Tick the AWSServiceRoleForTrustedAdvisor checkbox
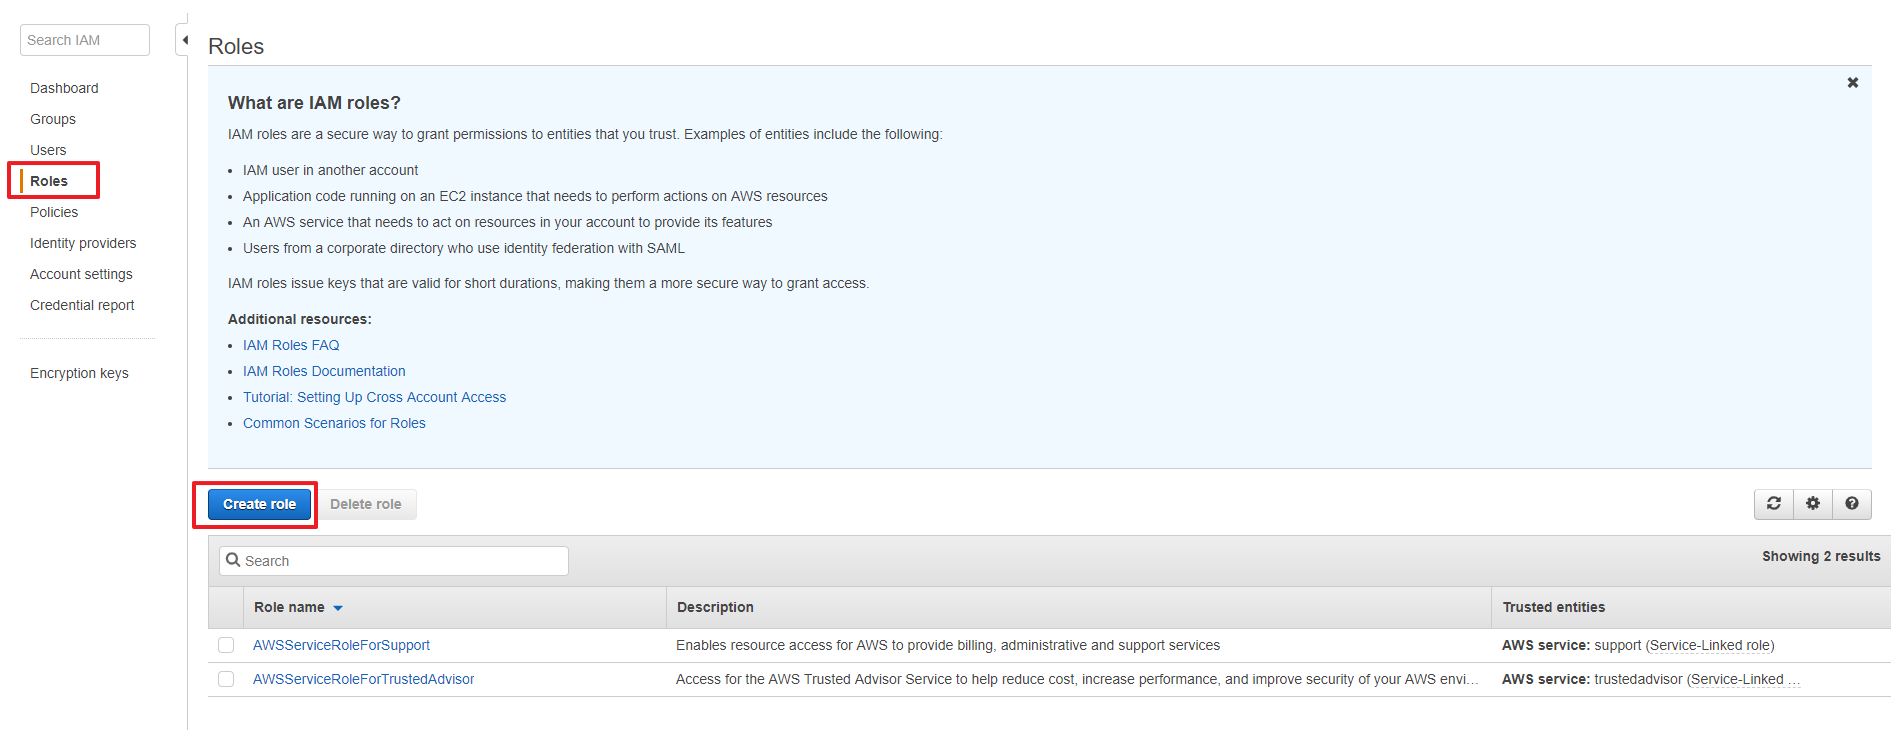1891x730 pixels. tap(226, 680)
